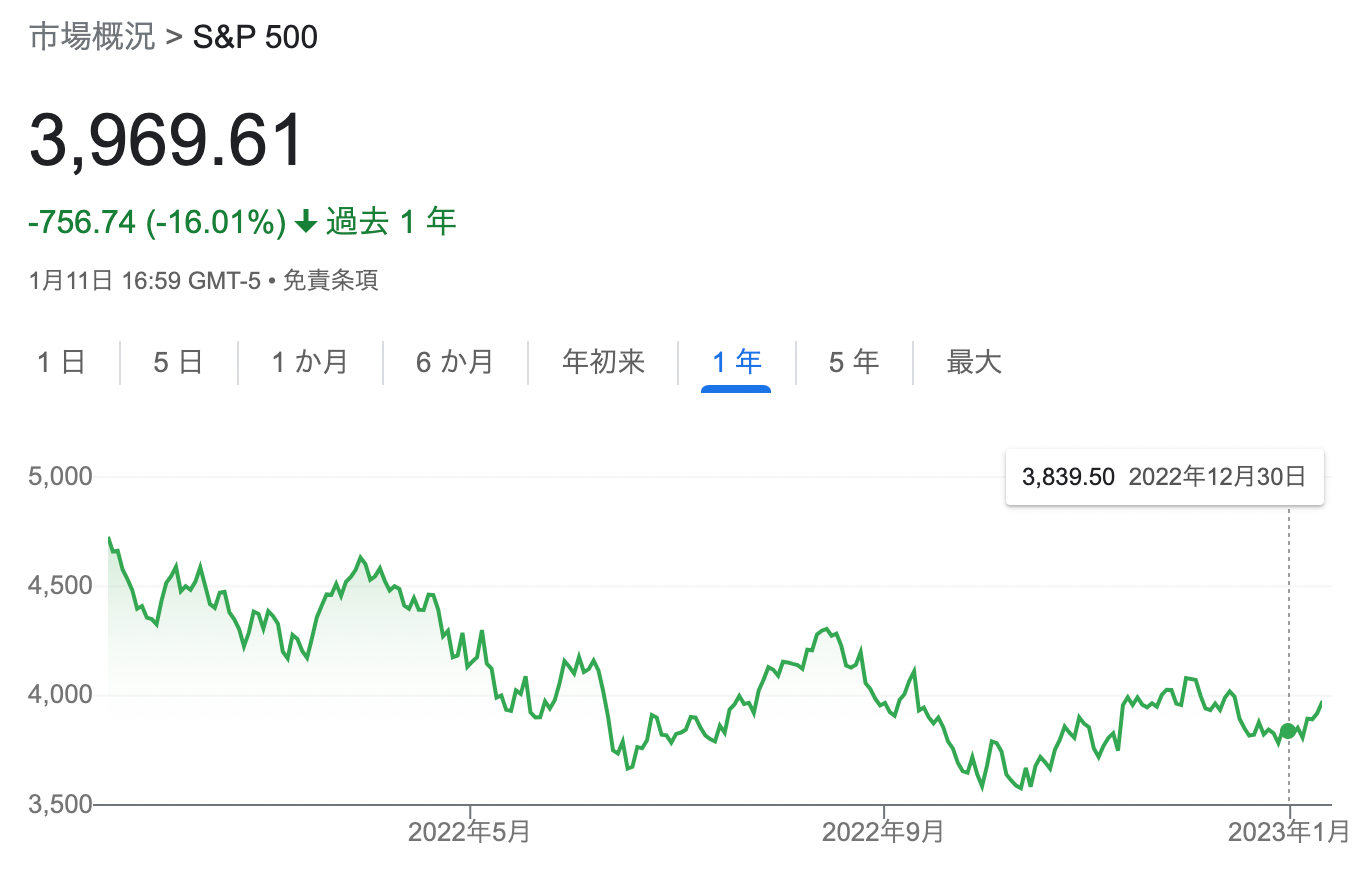
Task: Select the 5 日 time range tab
Action: click(178, 361)
